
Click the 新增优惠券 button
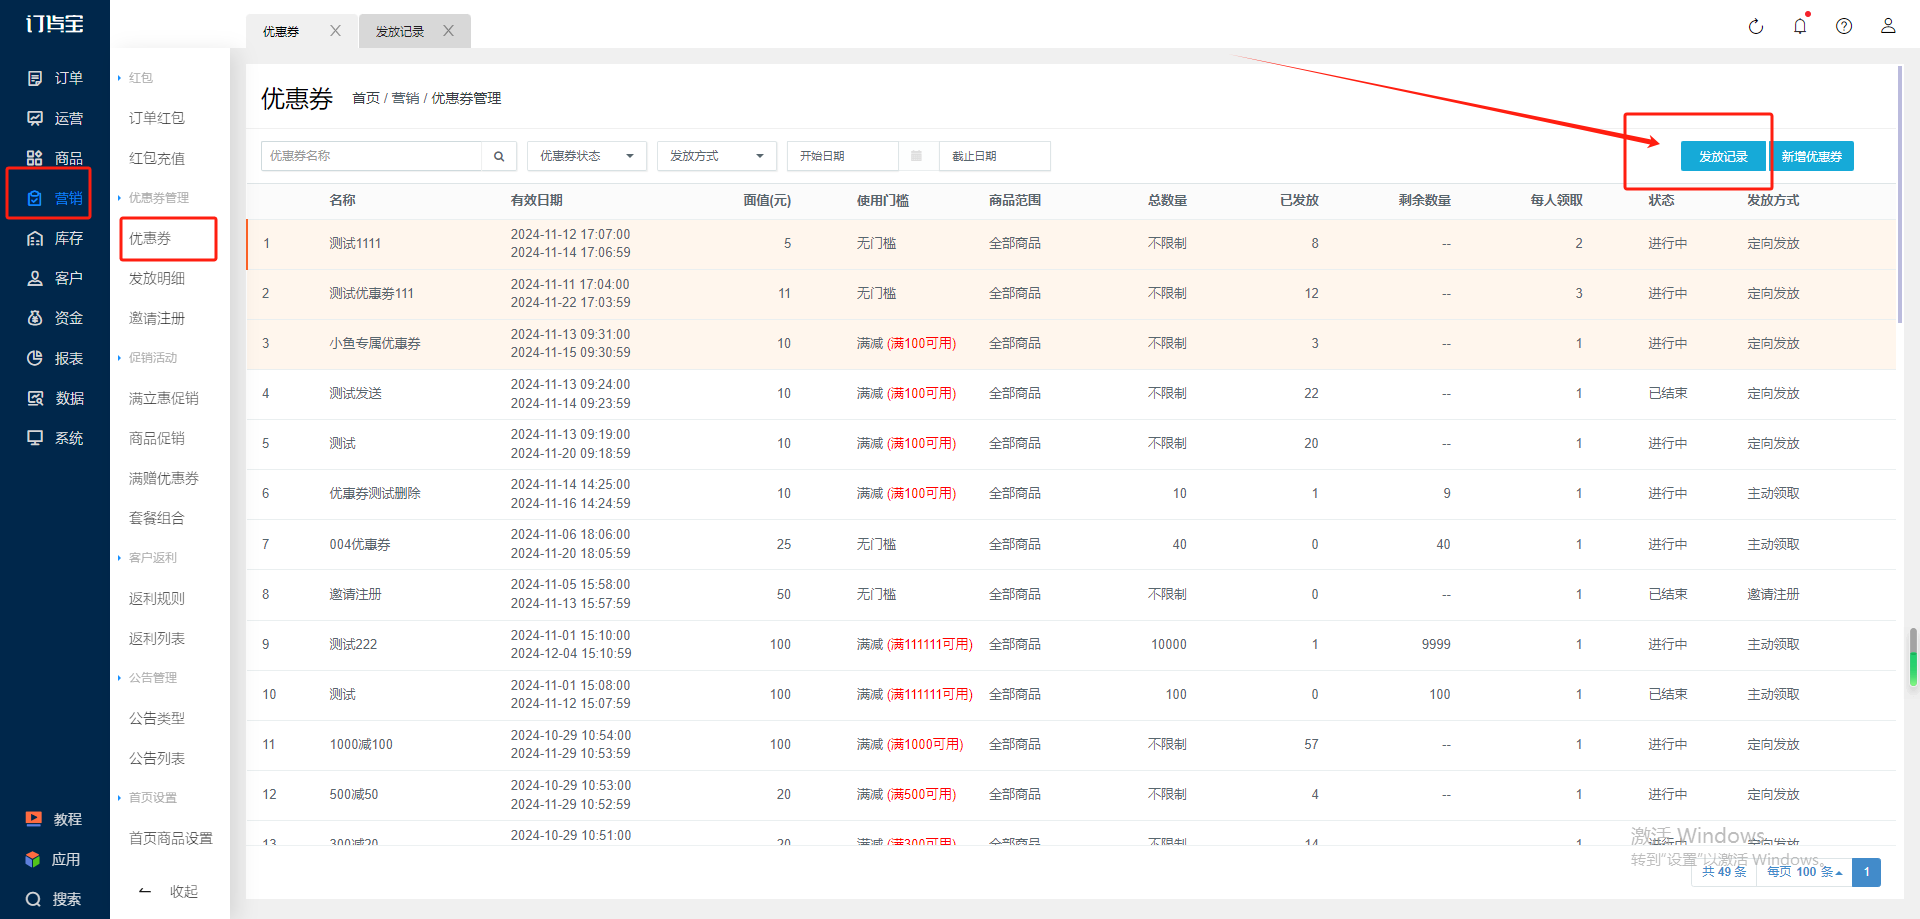(1811, 156)
